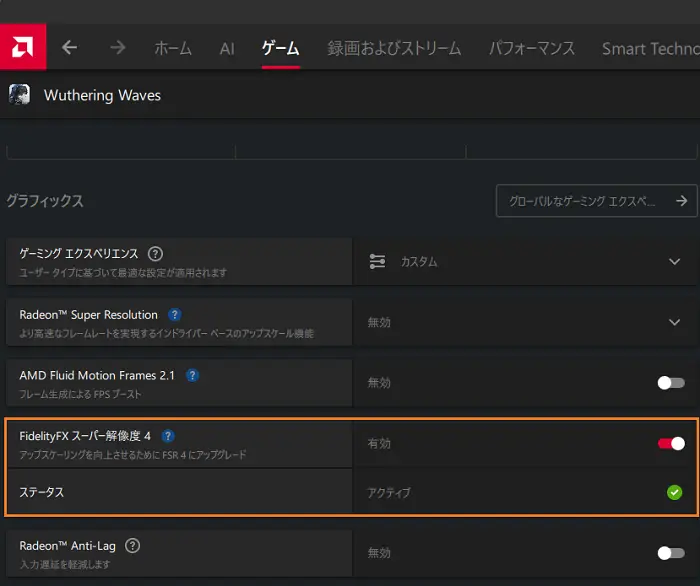700x586 pixels.
Task: Show AMD Fluid Motion Frames 2.1 help
Action: 192,375
